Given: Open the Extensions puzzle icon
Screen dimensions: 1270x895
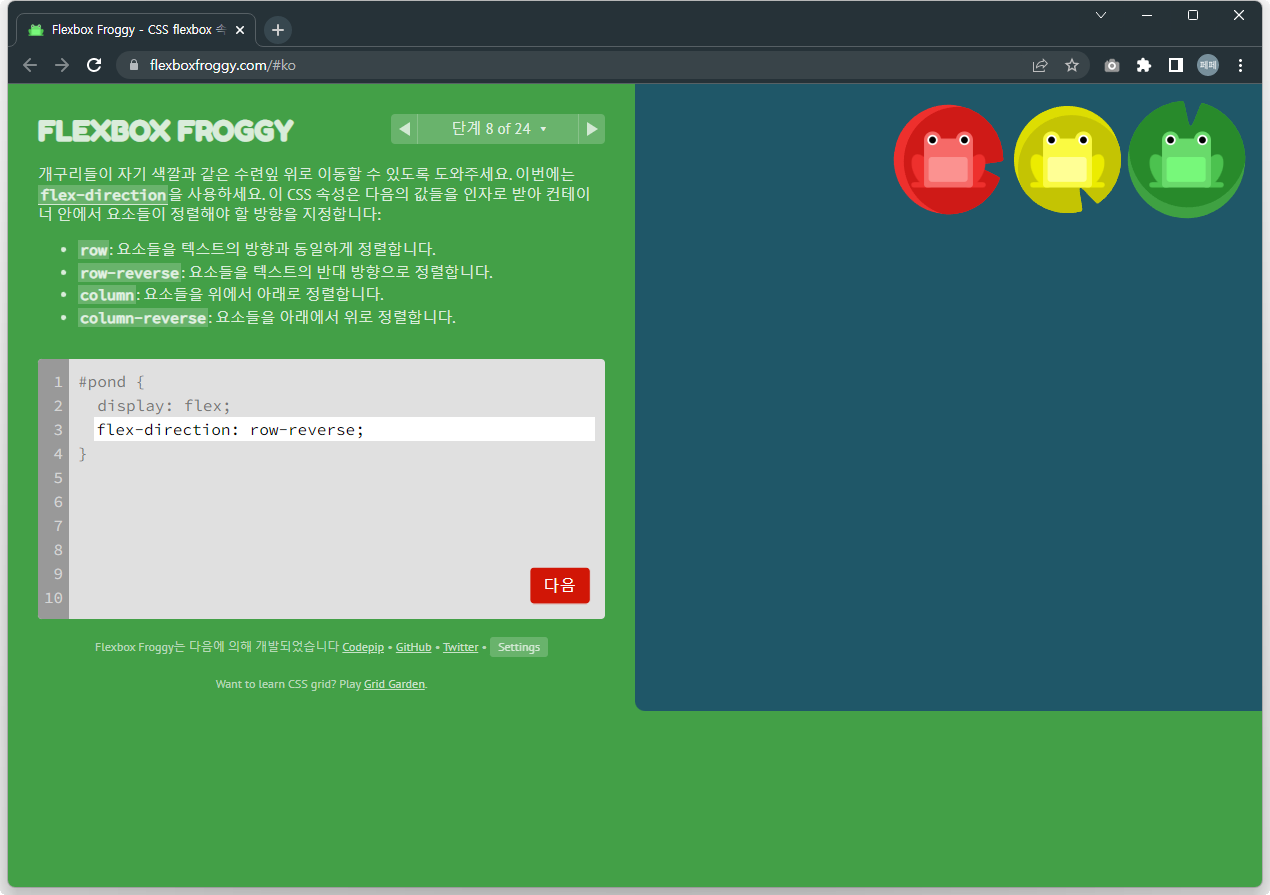Looking at the screenshot, I should [1144, 65].
